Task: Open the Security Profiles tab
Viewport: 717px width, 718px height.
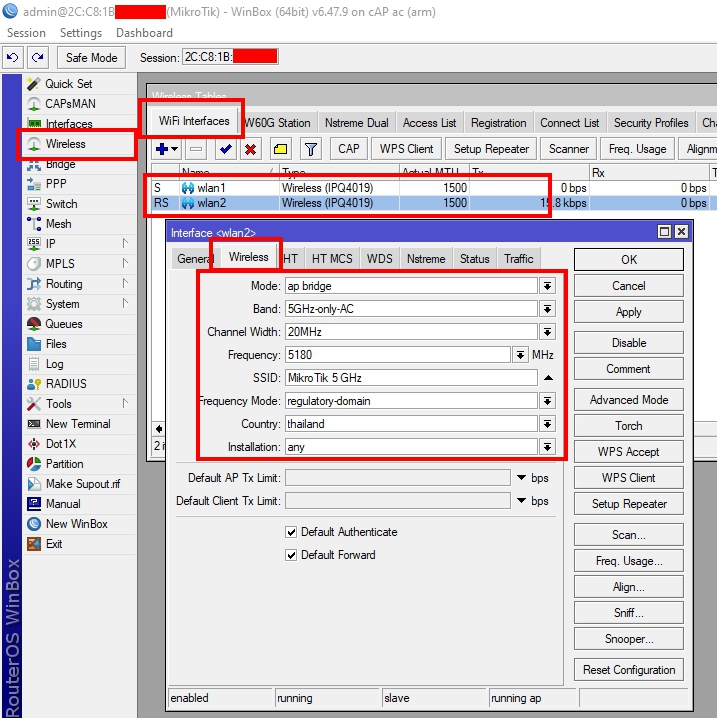Action: 651,123
